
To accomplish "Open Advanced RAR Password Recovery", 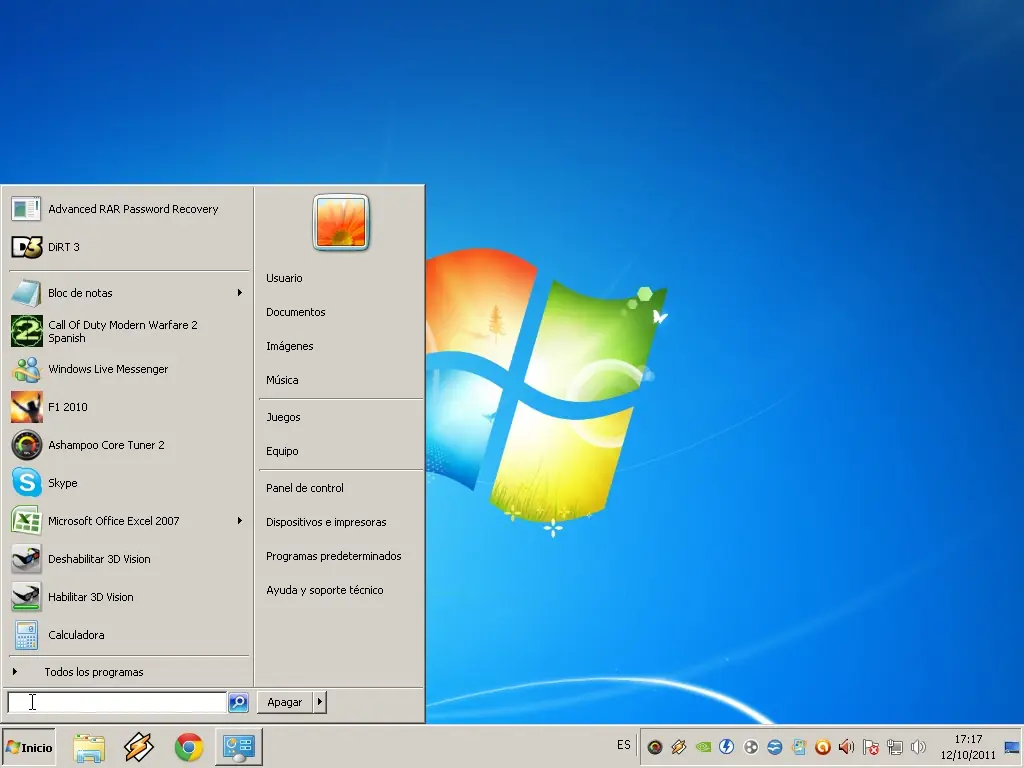I will pos(129,209).
